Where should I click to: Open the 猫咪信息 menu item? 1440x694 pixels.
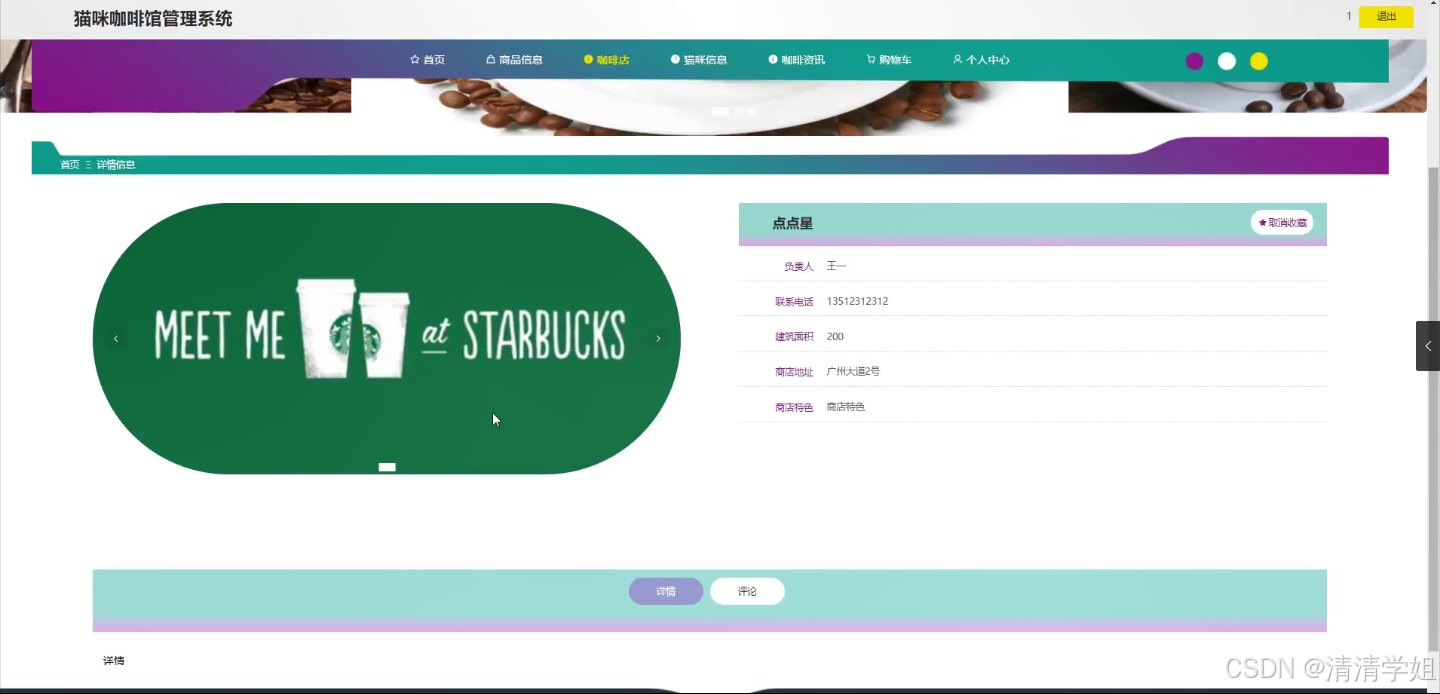pyautogui.click(x=699, y=60)
